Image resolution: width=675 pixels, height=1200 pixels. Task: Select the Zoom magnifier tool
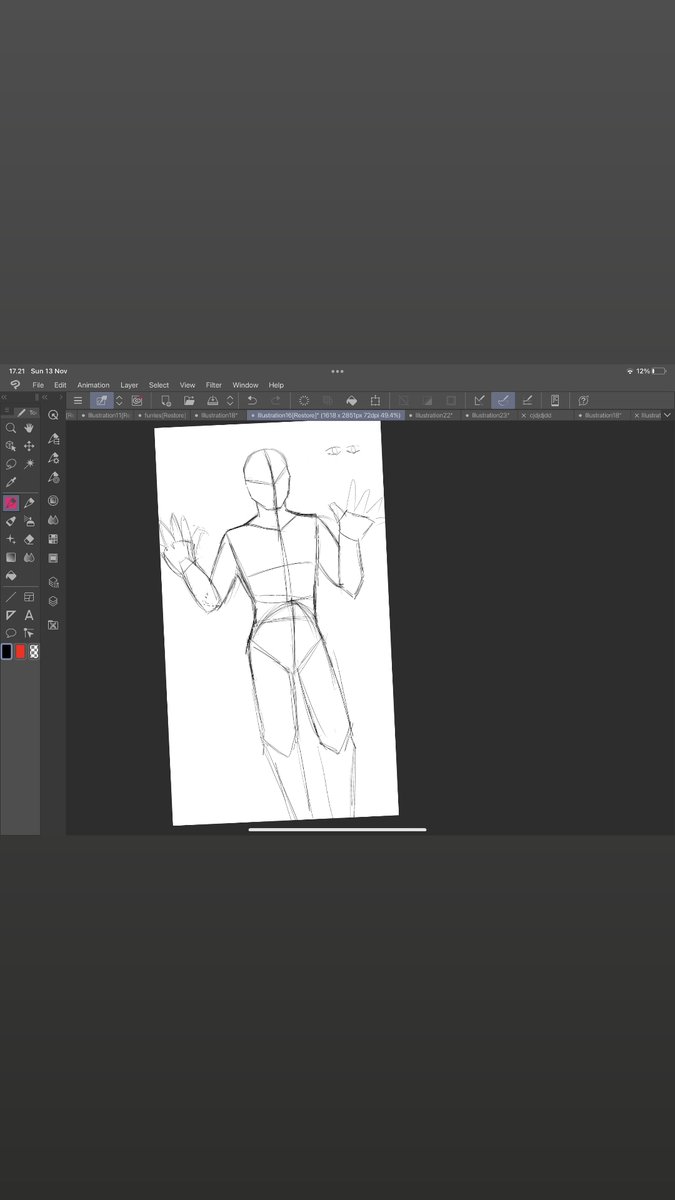(x=11, y=428)
